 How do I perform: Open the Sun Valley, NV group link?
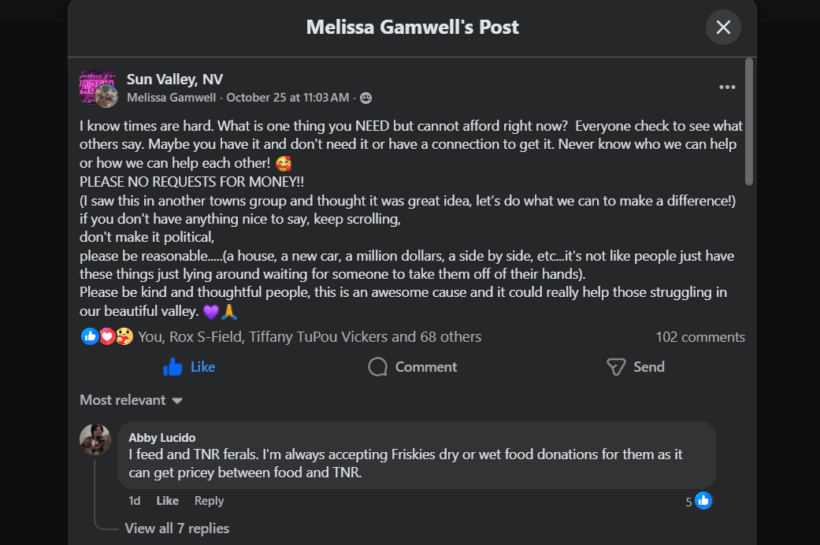(x=175, y=79)
